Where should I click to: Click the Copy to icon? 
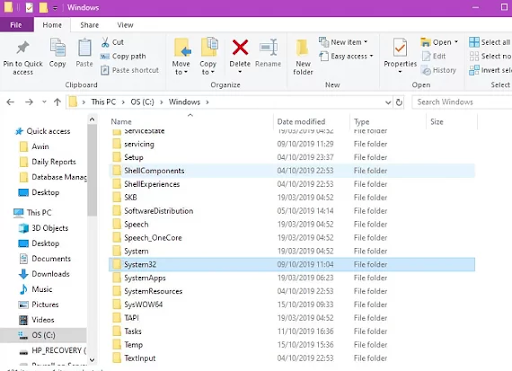209,47
